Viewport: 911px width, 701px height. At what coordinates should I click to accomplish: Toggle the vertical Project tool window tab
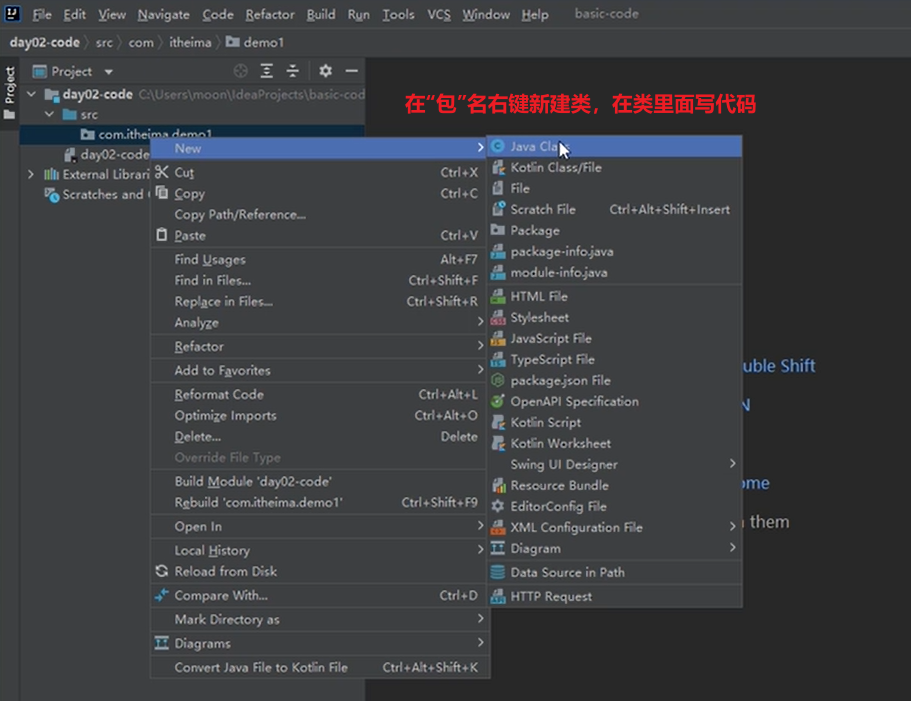[x=9, y=93]
